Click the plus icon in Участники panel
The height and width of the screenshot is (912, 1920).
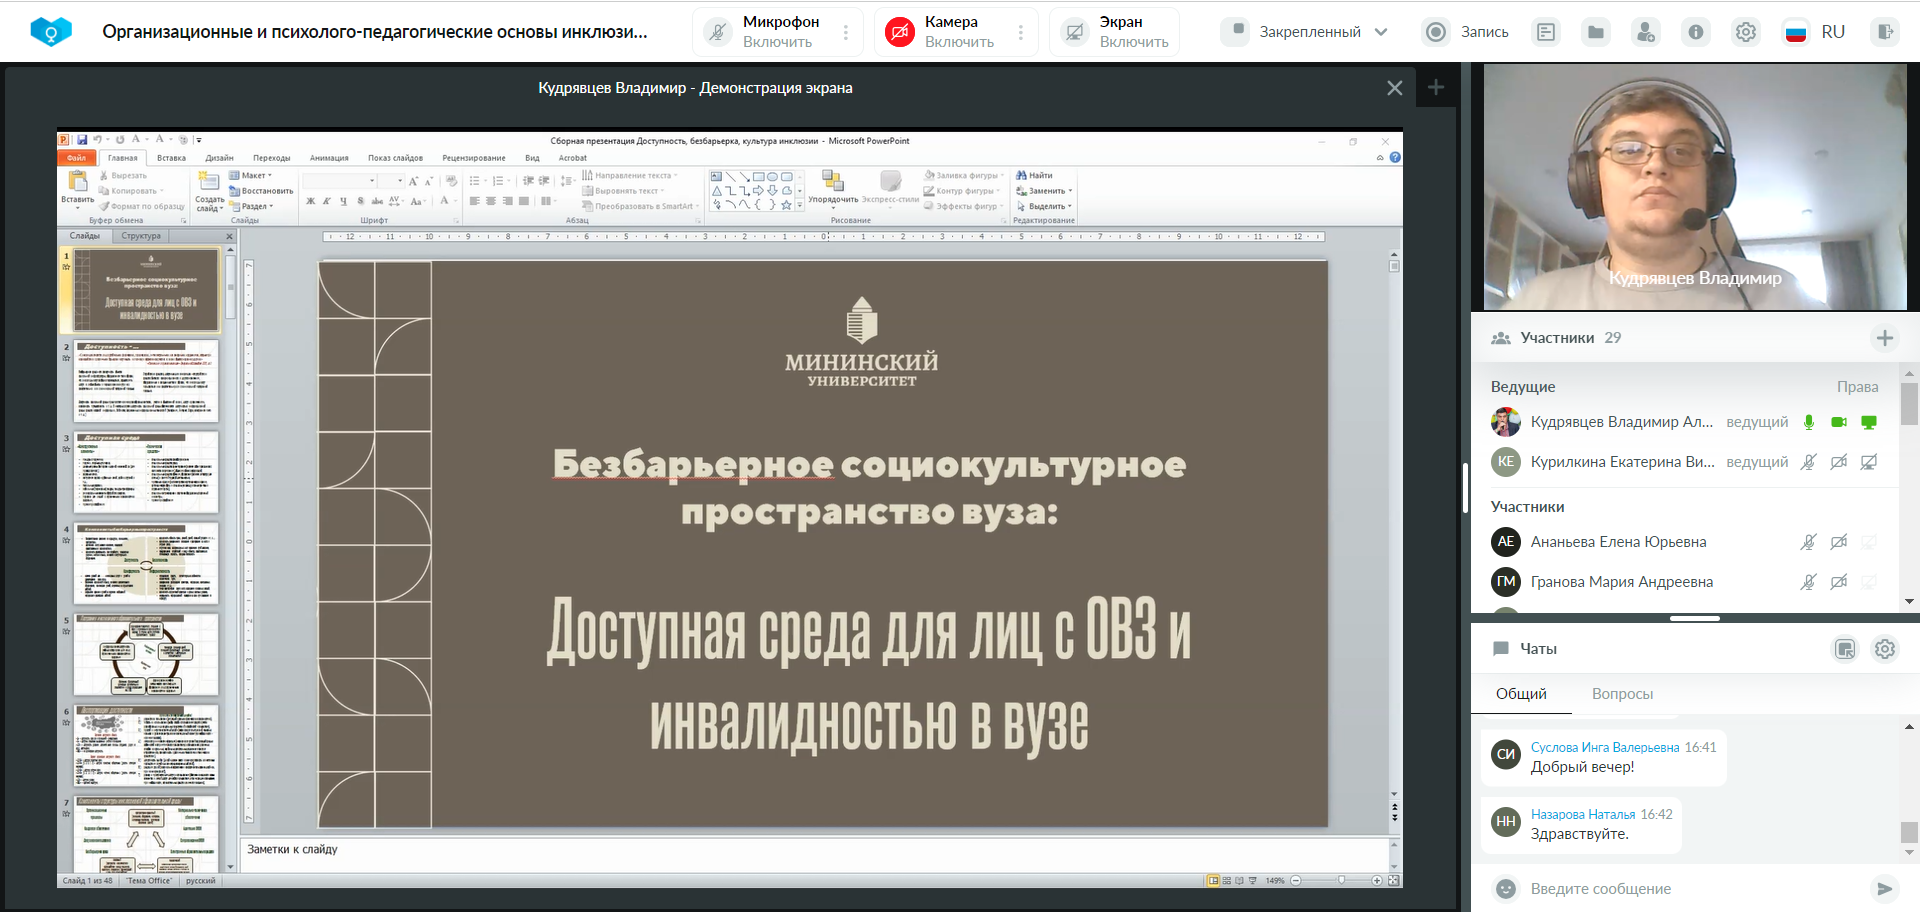tap(1884, 338)
